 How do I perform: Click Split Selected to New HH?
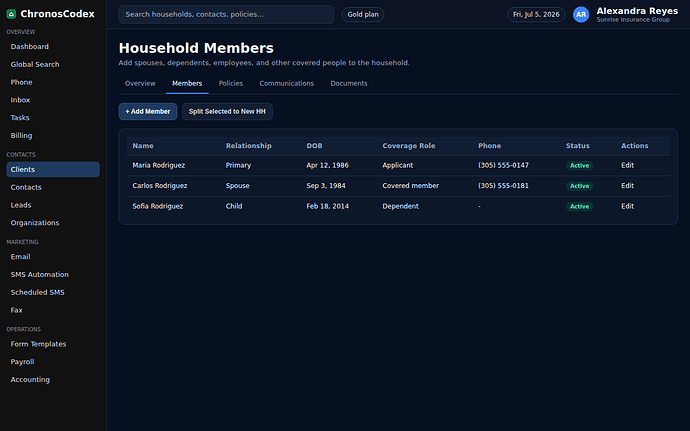coord(227,111)
